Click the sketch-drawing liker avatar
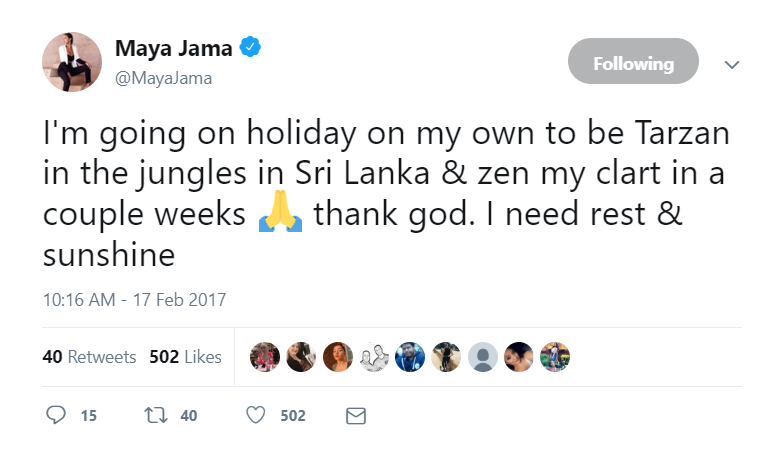The height and width of the screenshot is (458, 781). [x=374, y=357]
